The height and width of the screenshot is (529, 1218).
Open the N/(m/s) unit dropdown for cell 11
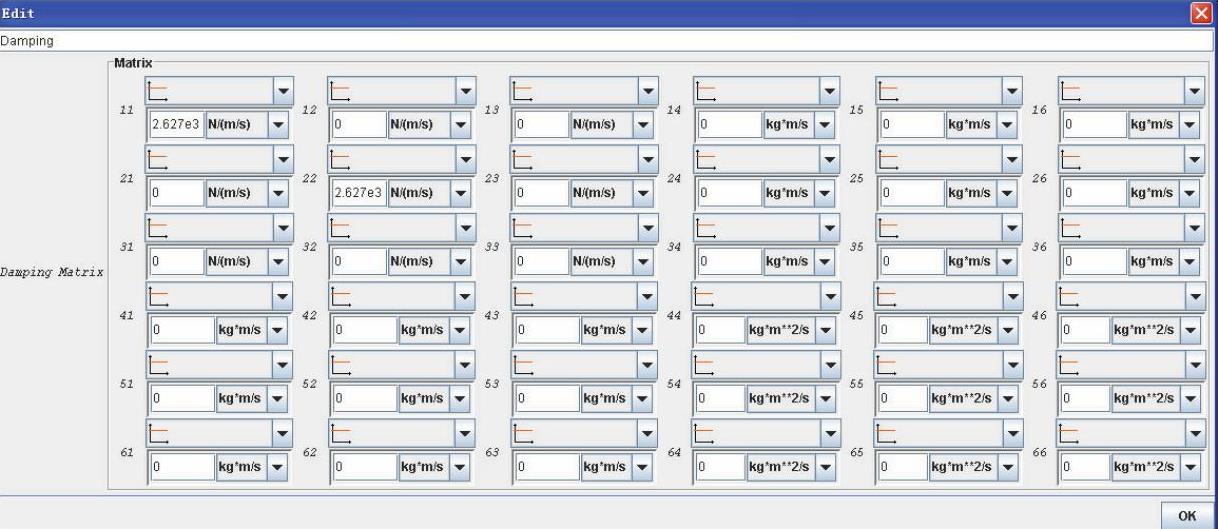(279, 125)
